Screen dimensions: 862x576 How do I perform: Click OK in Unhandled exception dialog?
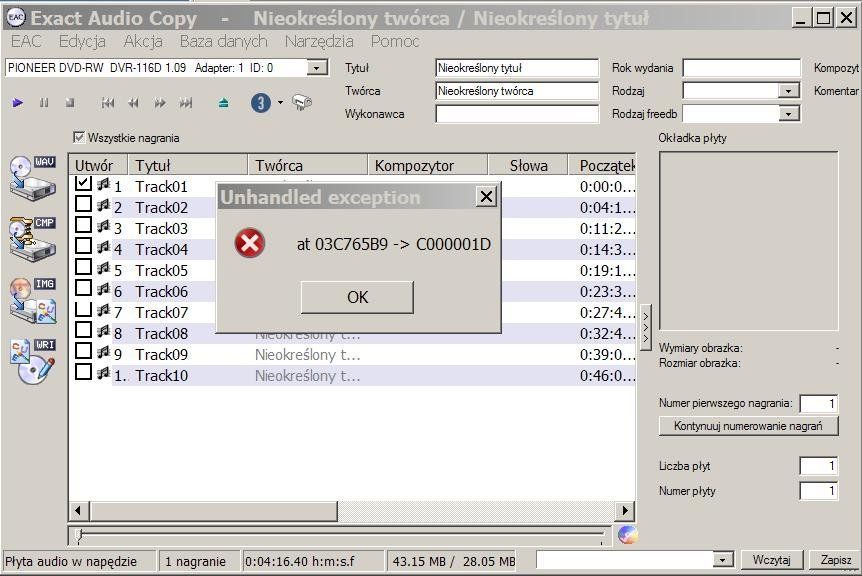coord(357,297)
